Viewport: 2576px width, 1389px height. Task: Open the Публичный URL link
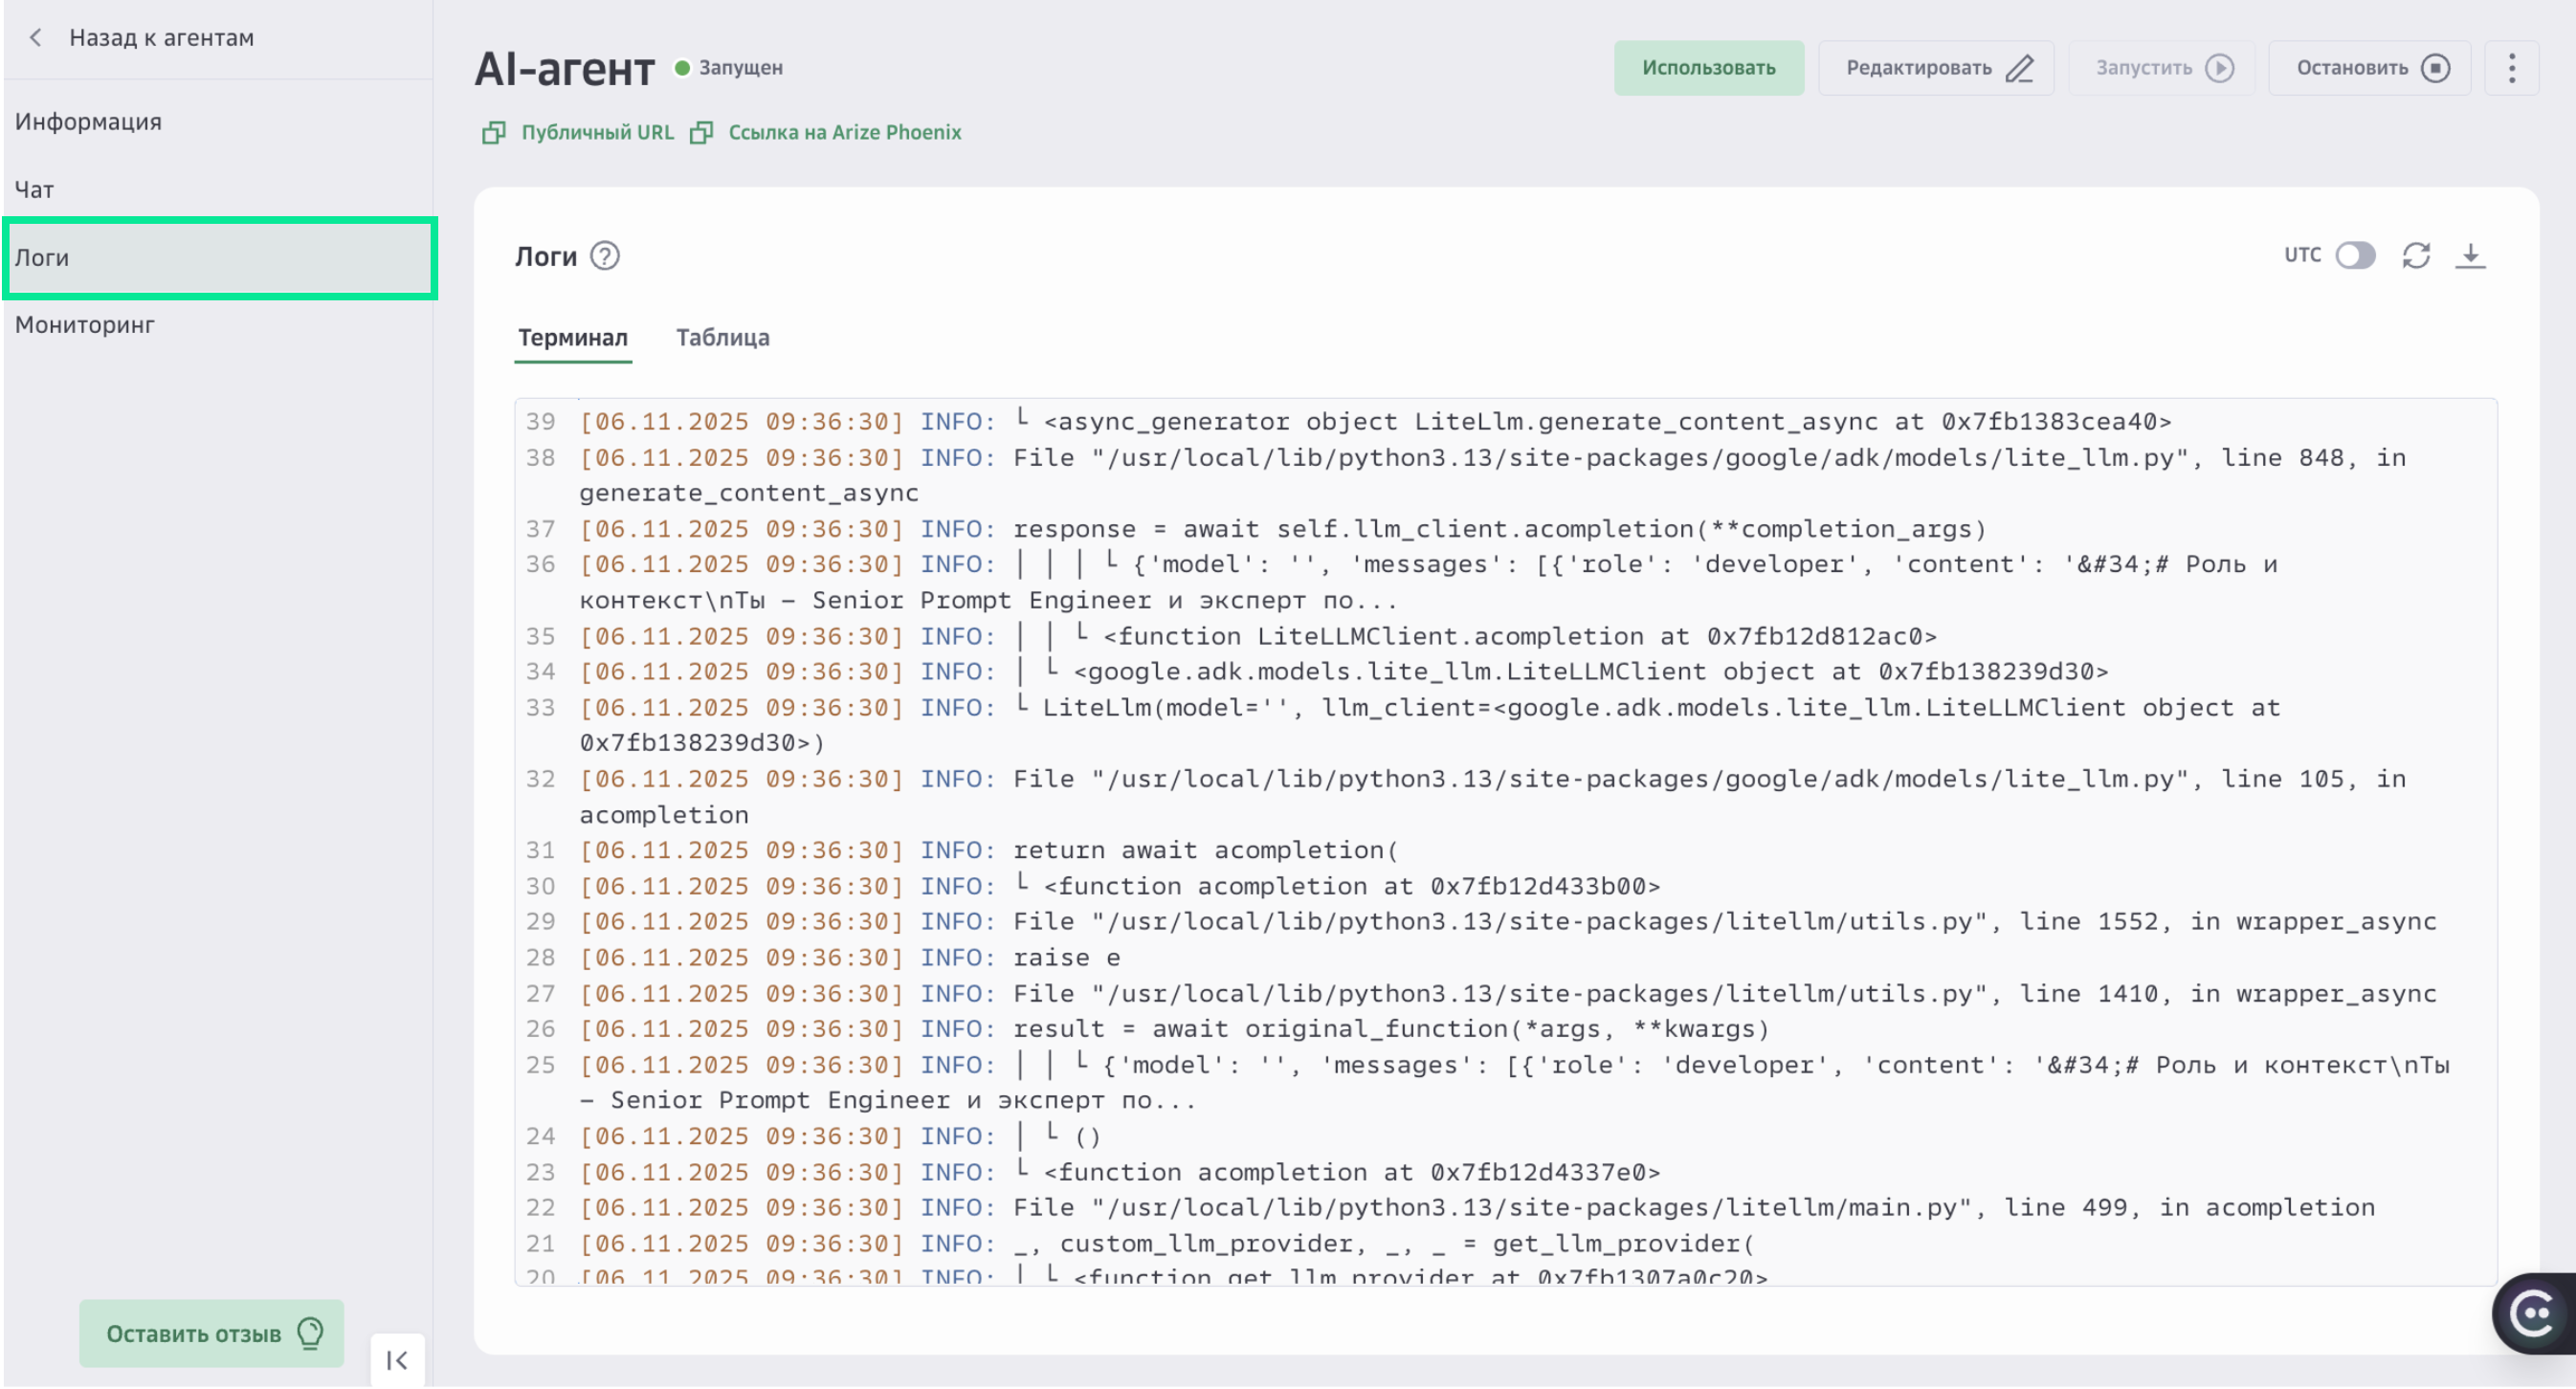[x=598, y=132]
